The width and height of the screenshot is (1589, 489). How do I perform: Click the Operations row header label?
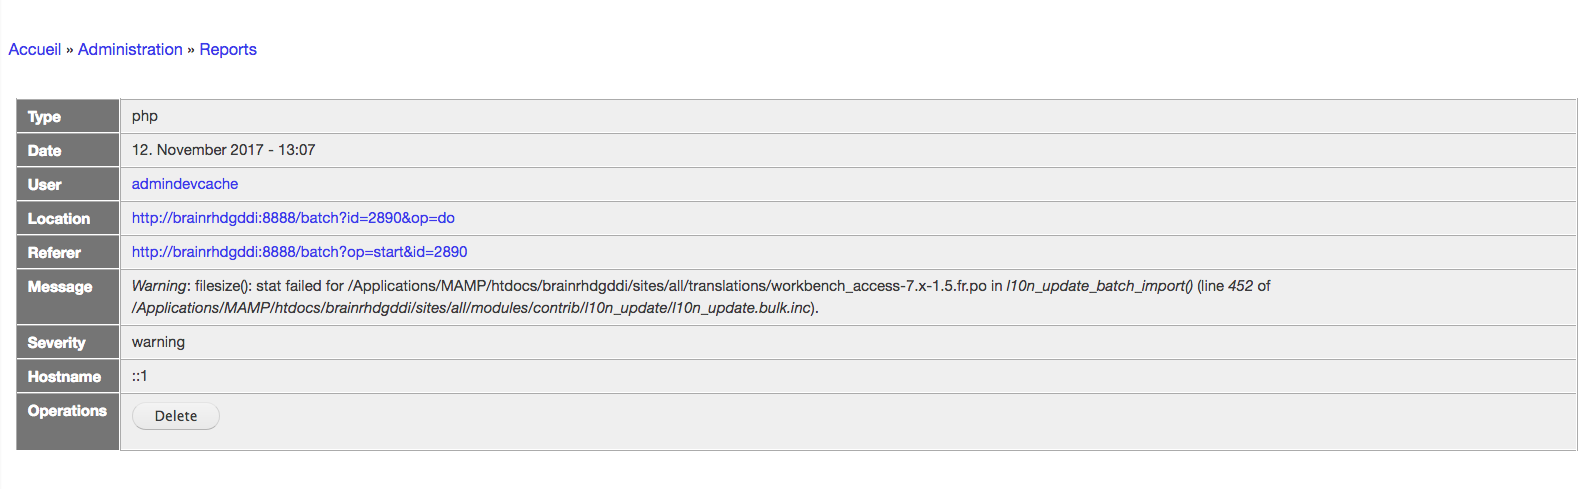point(67,411)
